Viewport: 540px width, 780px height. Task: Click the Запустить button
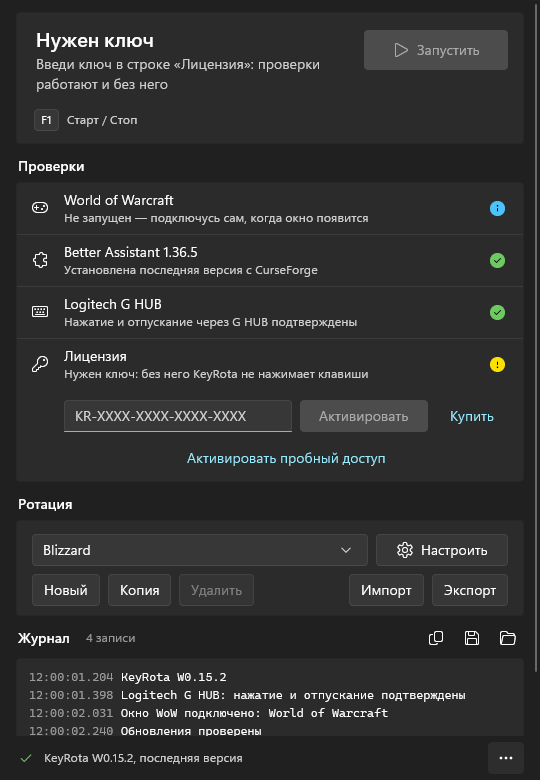[436, 50]
